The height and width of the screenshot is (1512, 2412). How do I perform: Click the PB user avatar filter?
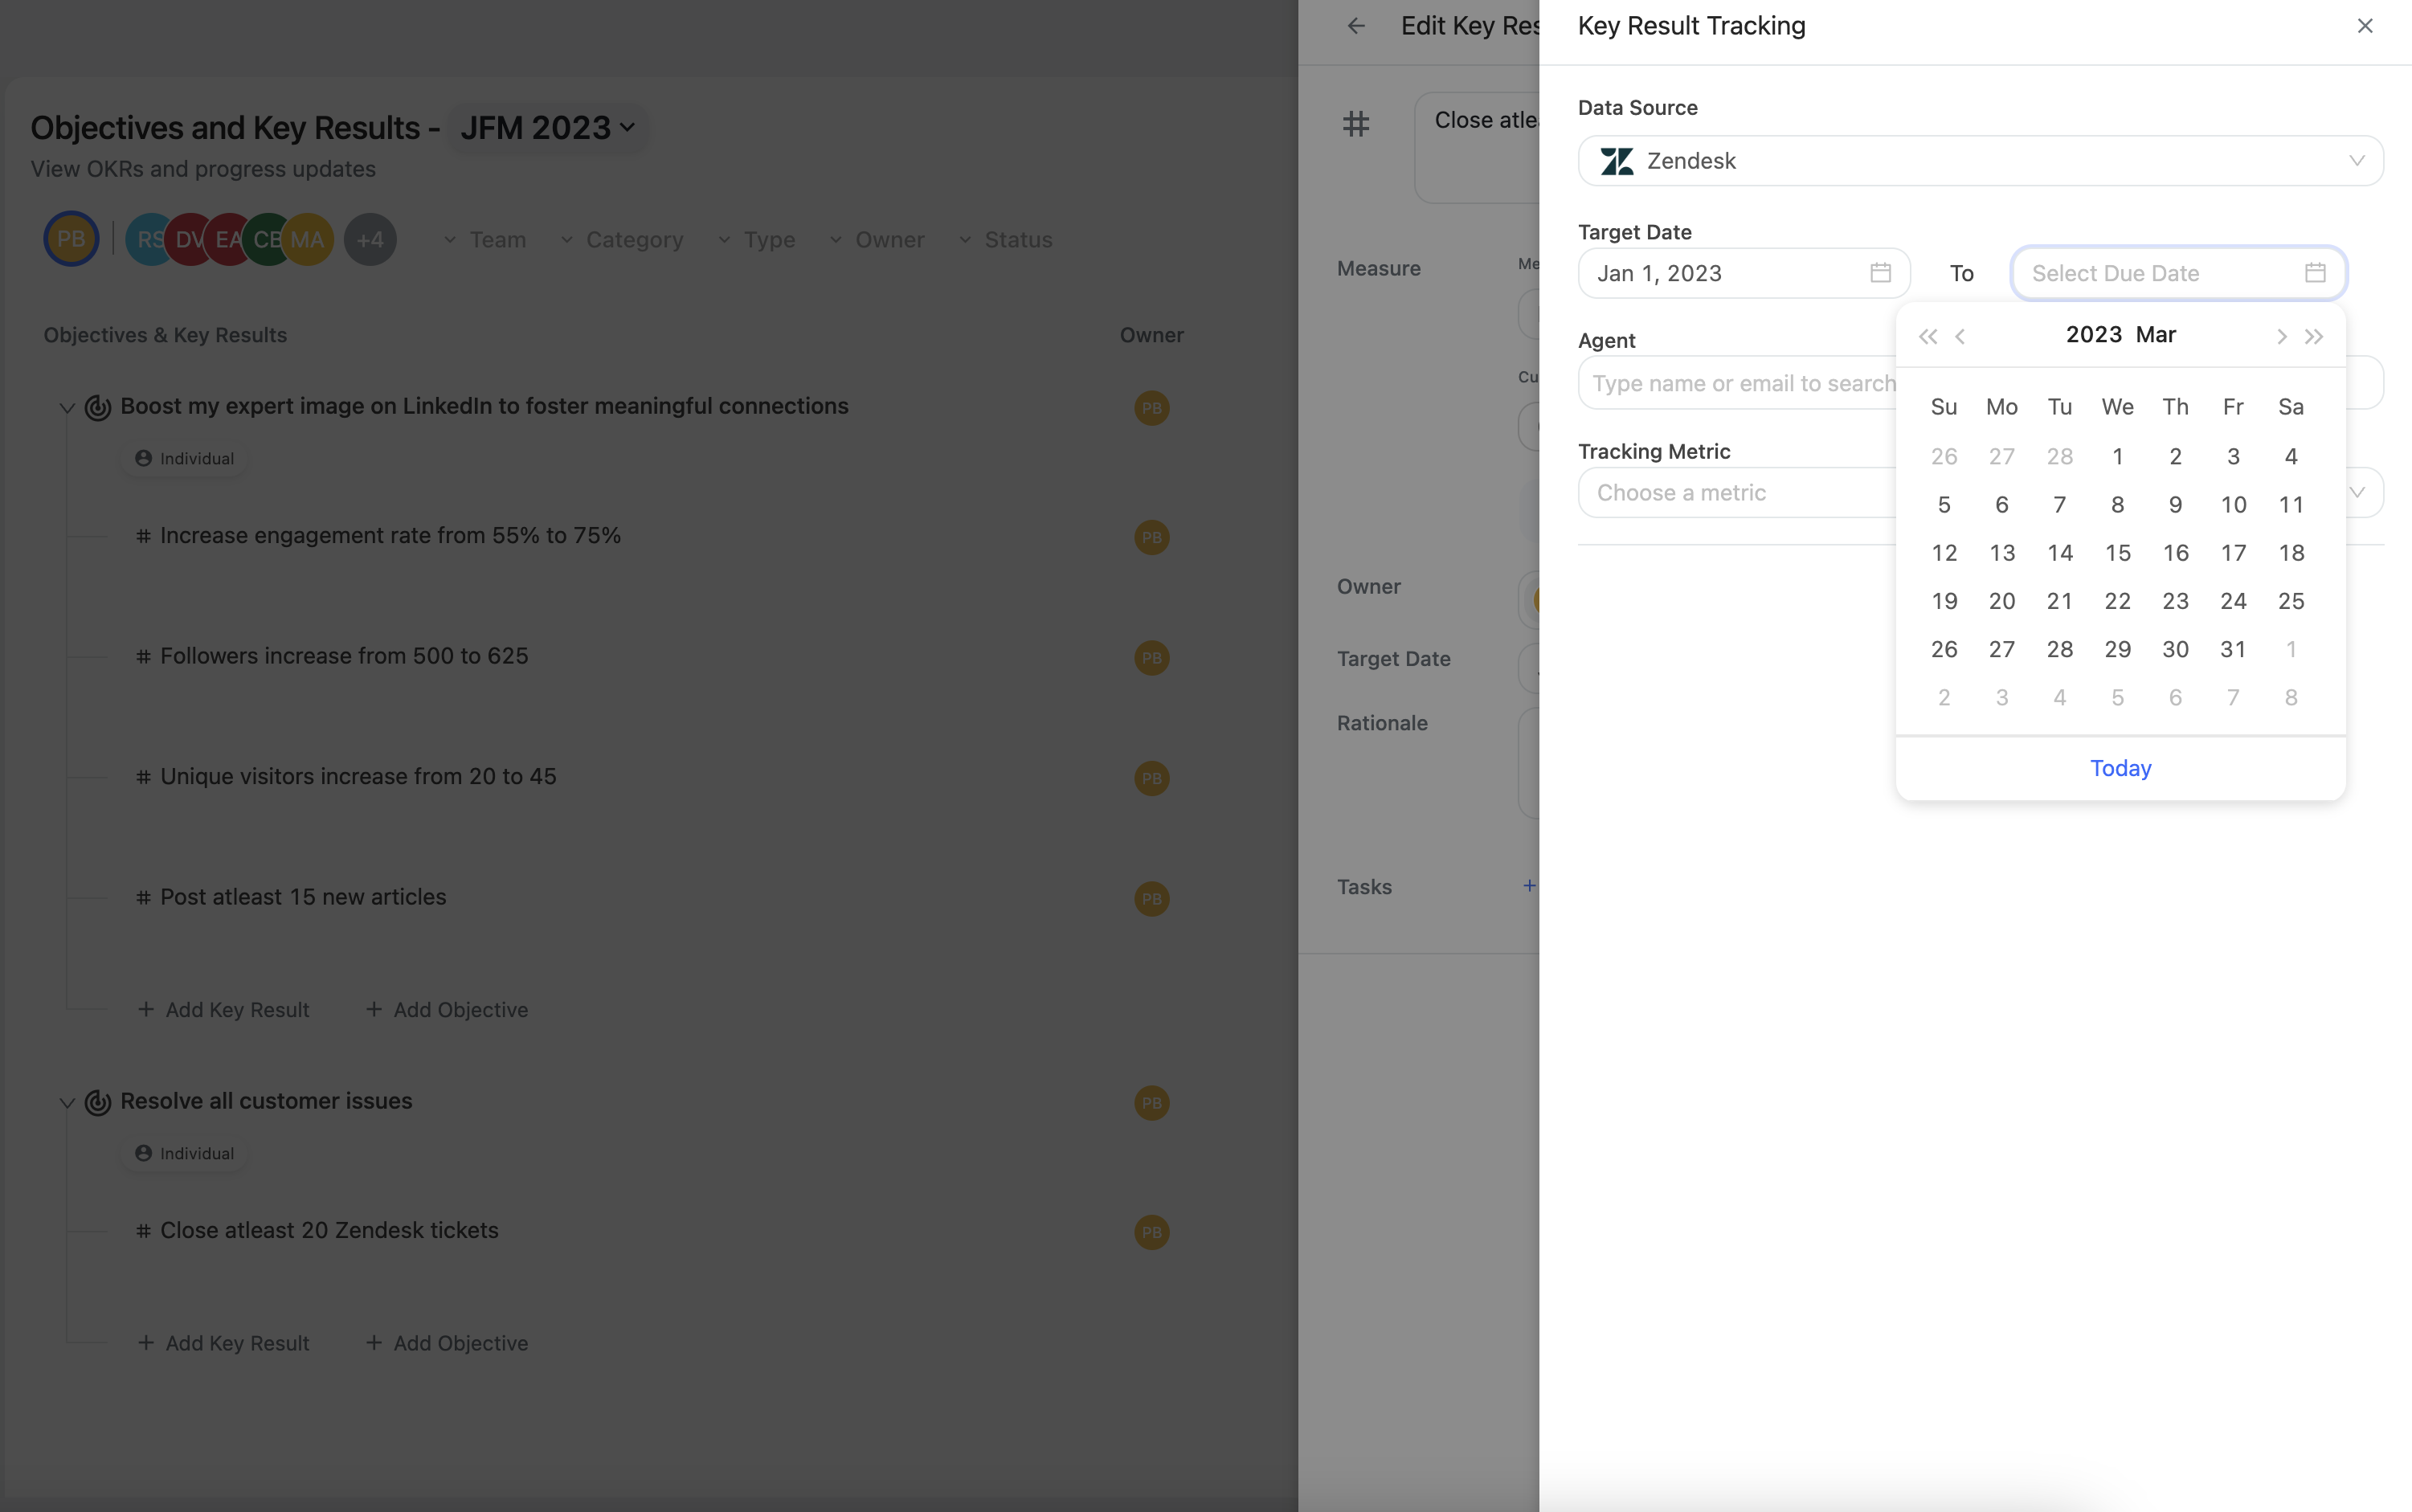[71, 239]
